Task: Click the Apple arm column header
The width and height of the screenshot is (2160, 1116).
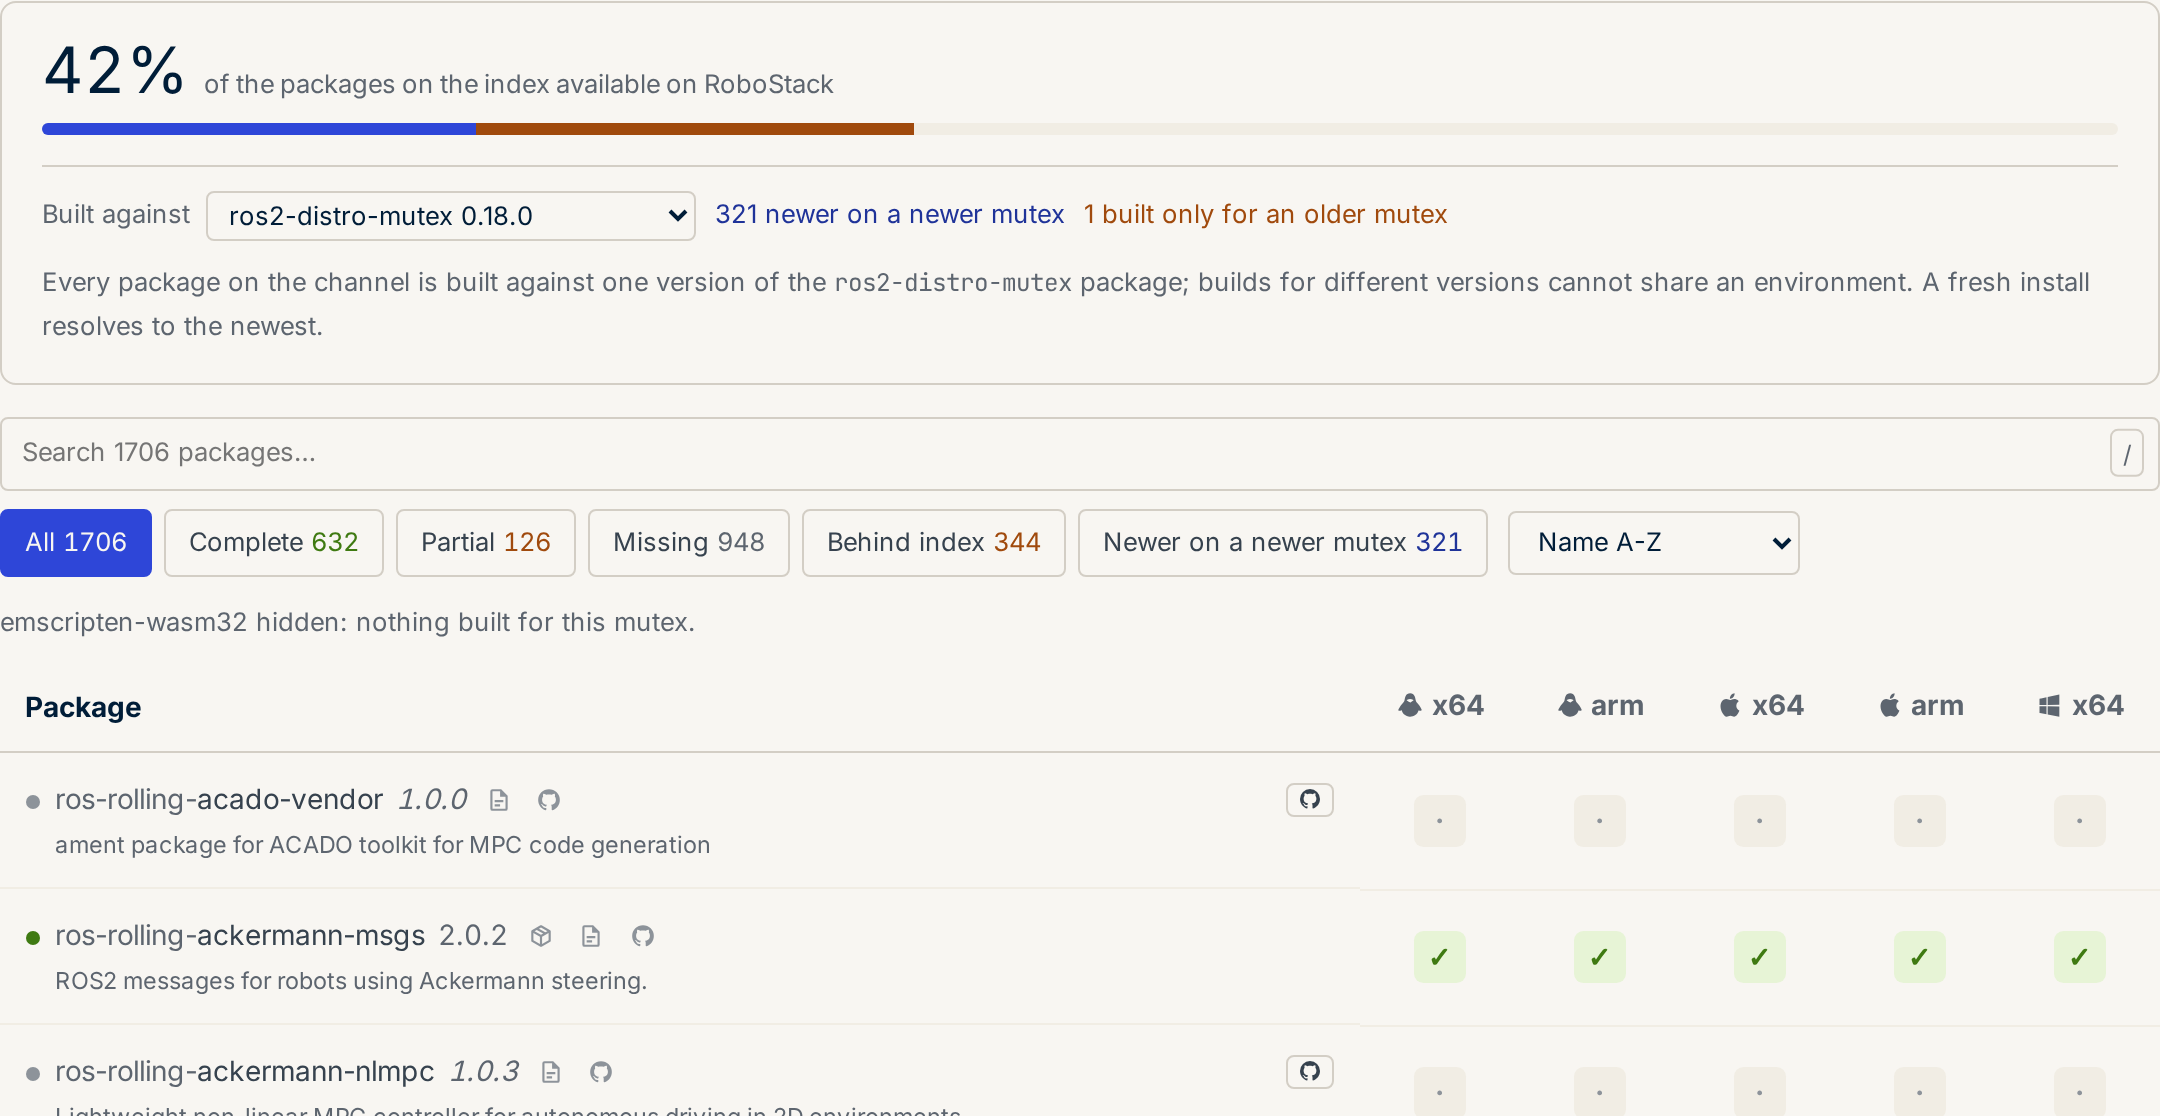Action: point(1920,706)
